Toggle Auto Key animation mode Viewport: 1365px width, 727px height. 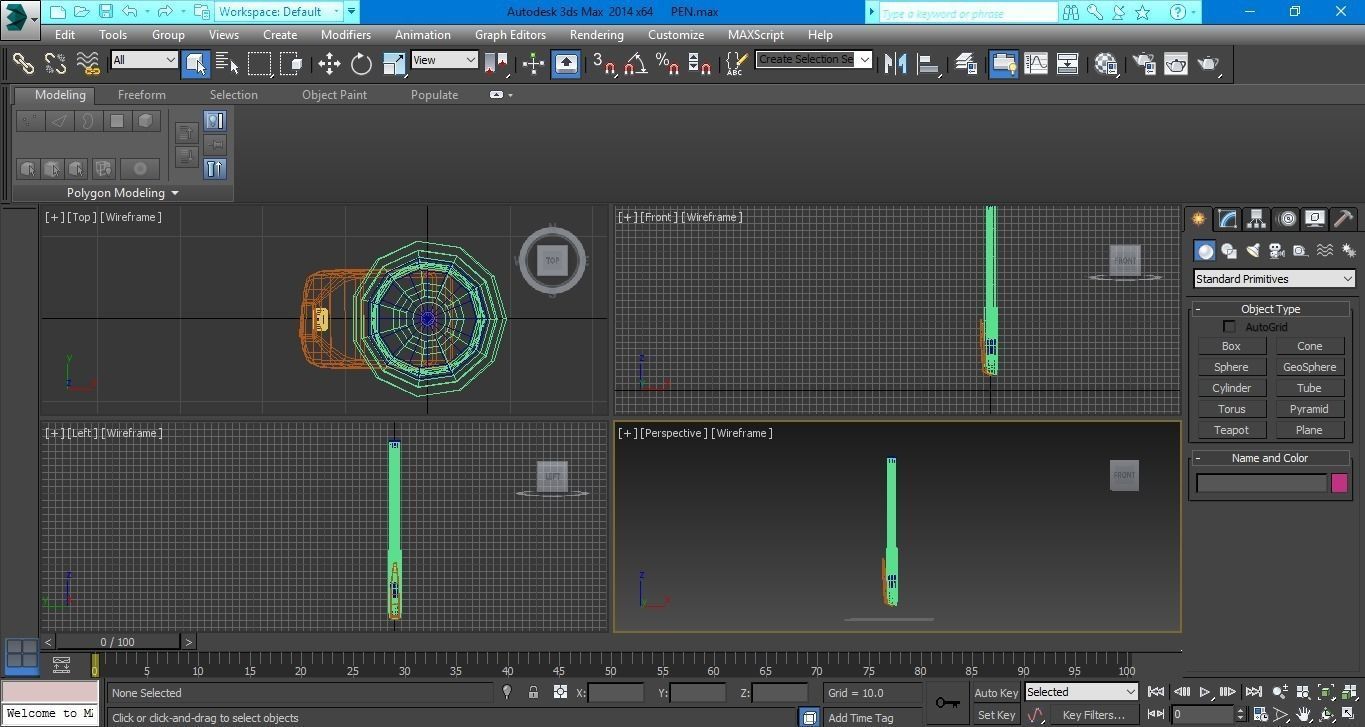pyautogui.click(x=996, y=692)
